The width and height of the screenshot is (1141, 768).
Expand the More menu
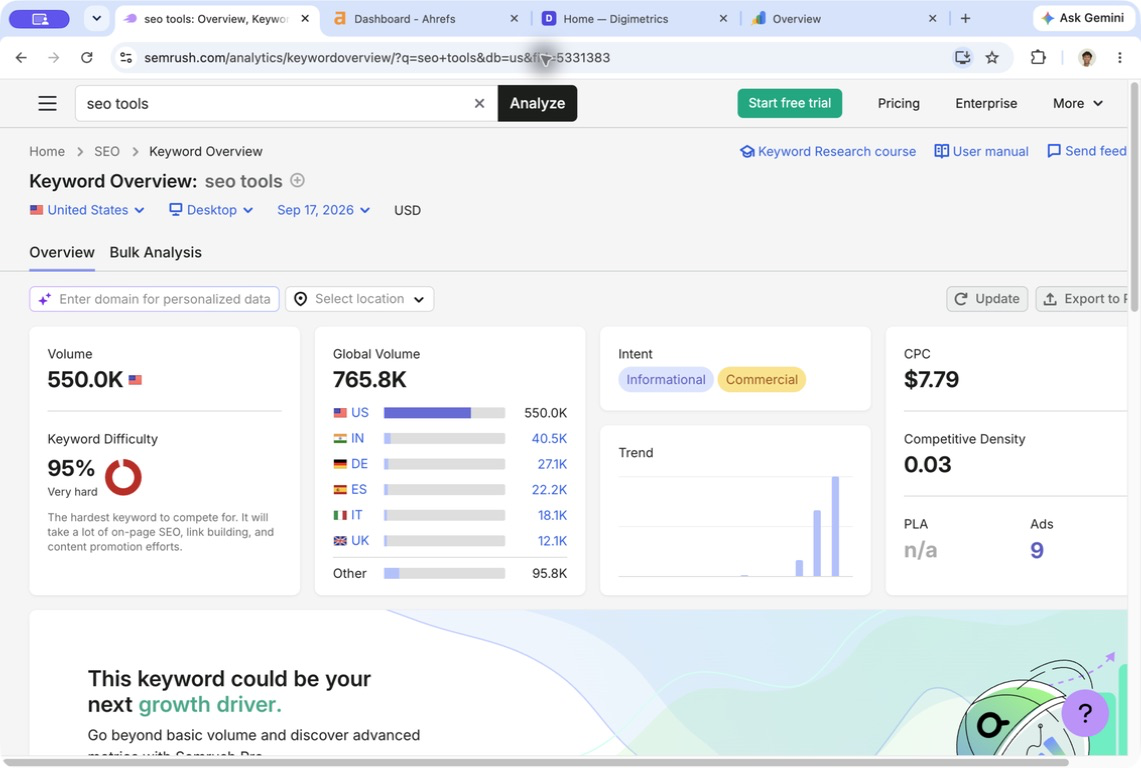[1078, 103]
